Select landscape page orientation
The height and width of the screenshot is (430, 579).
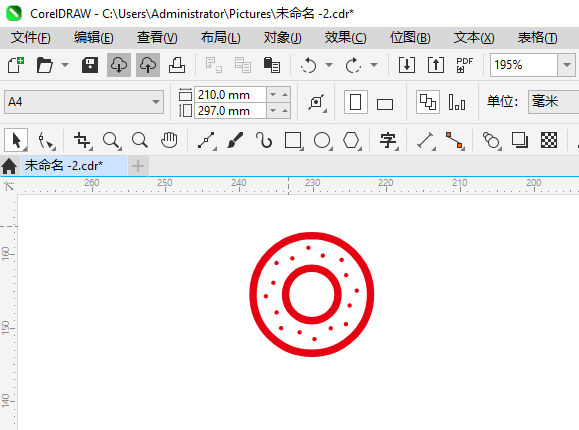[x=385, y=103]
